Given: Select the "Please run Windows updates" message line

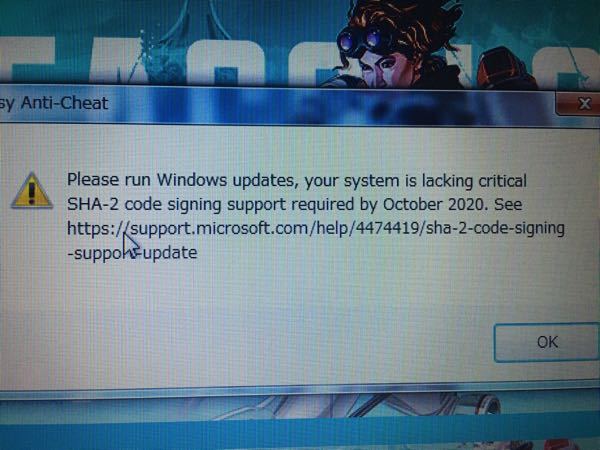Looking at the screenshot, I should point(297,180).
